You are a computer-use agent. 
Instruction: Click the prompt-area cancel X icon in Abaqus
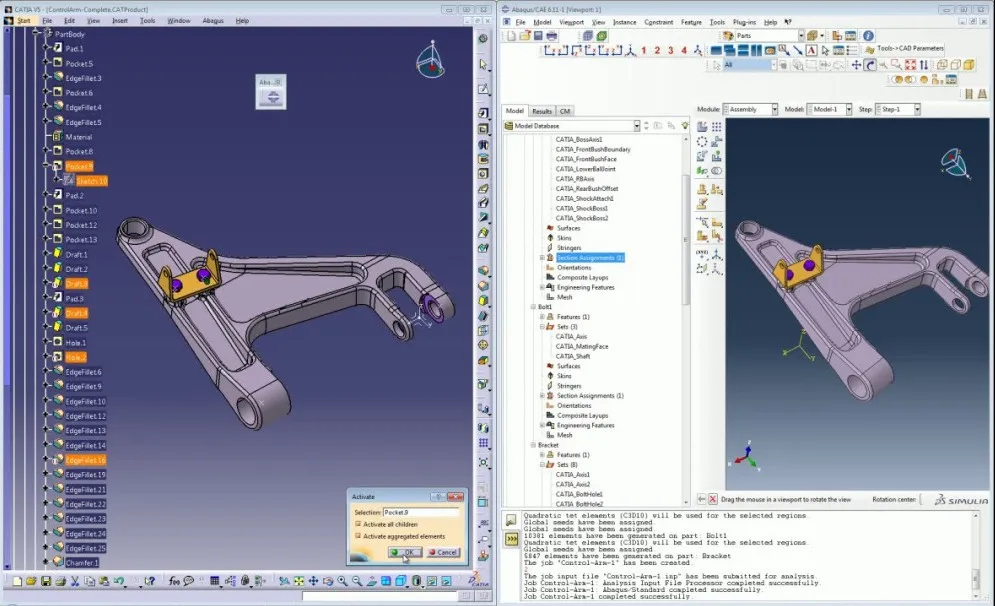(713, 499)
